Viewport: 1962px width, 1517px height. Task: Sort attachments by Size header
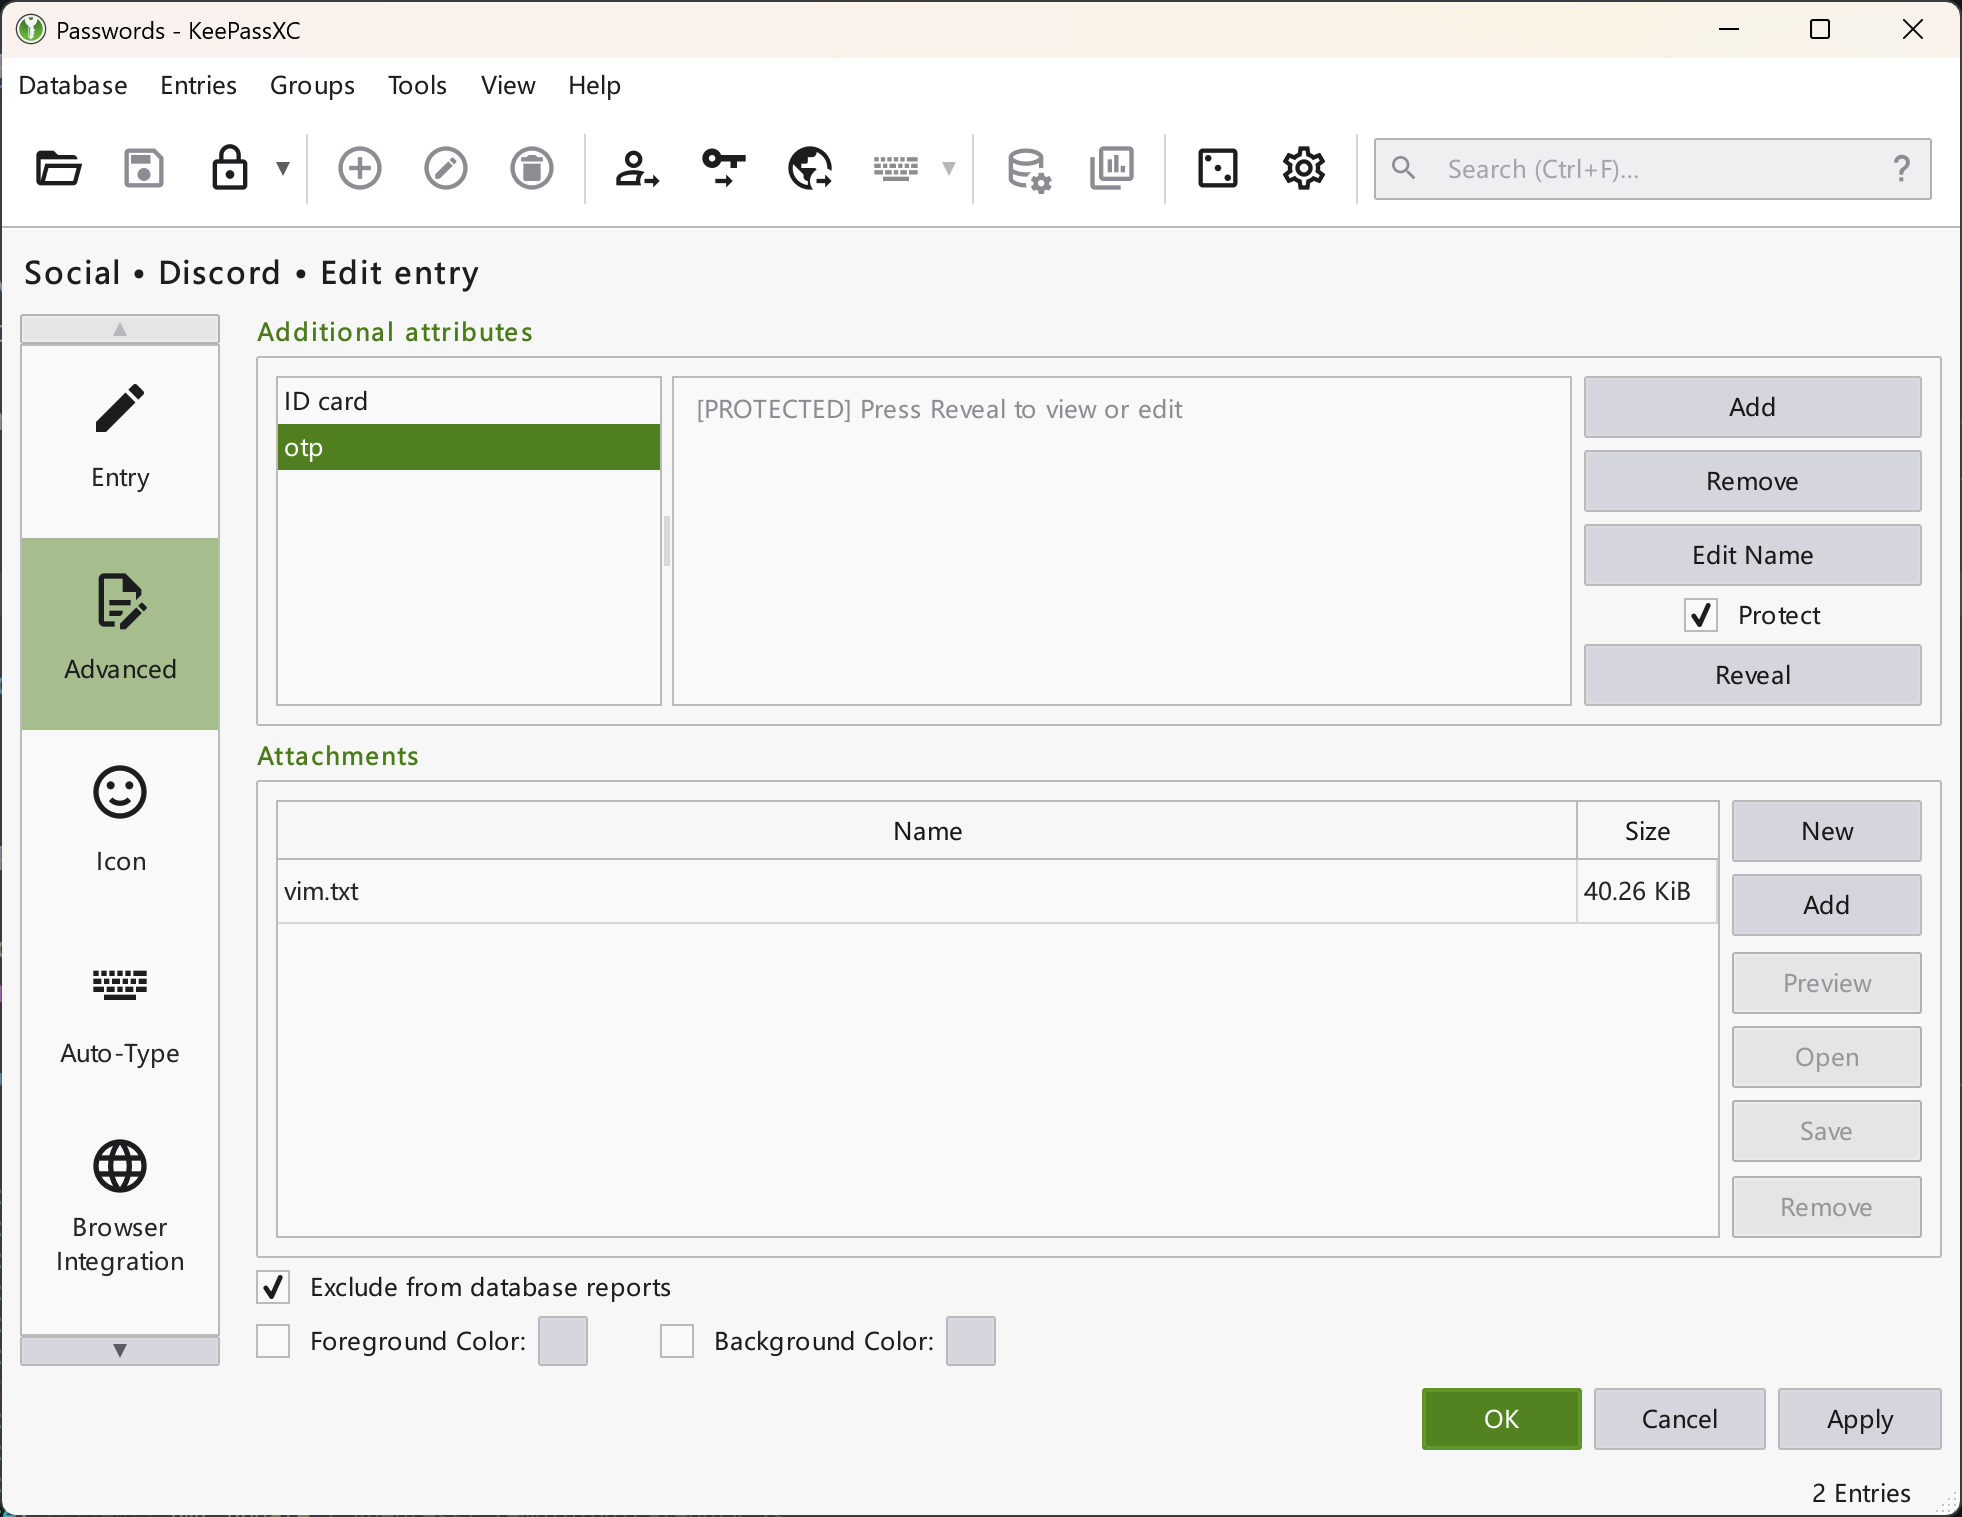coord(1647,831)
